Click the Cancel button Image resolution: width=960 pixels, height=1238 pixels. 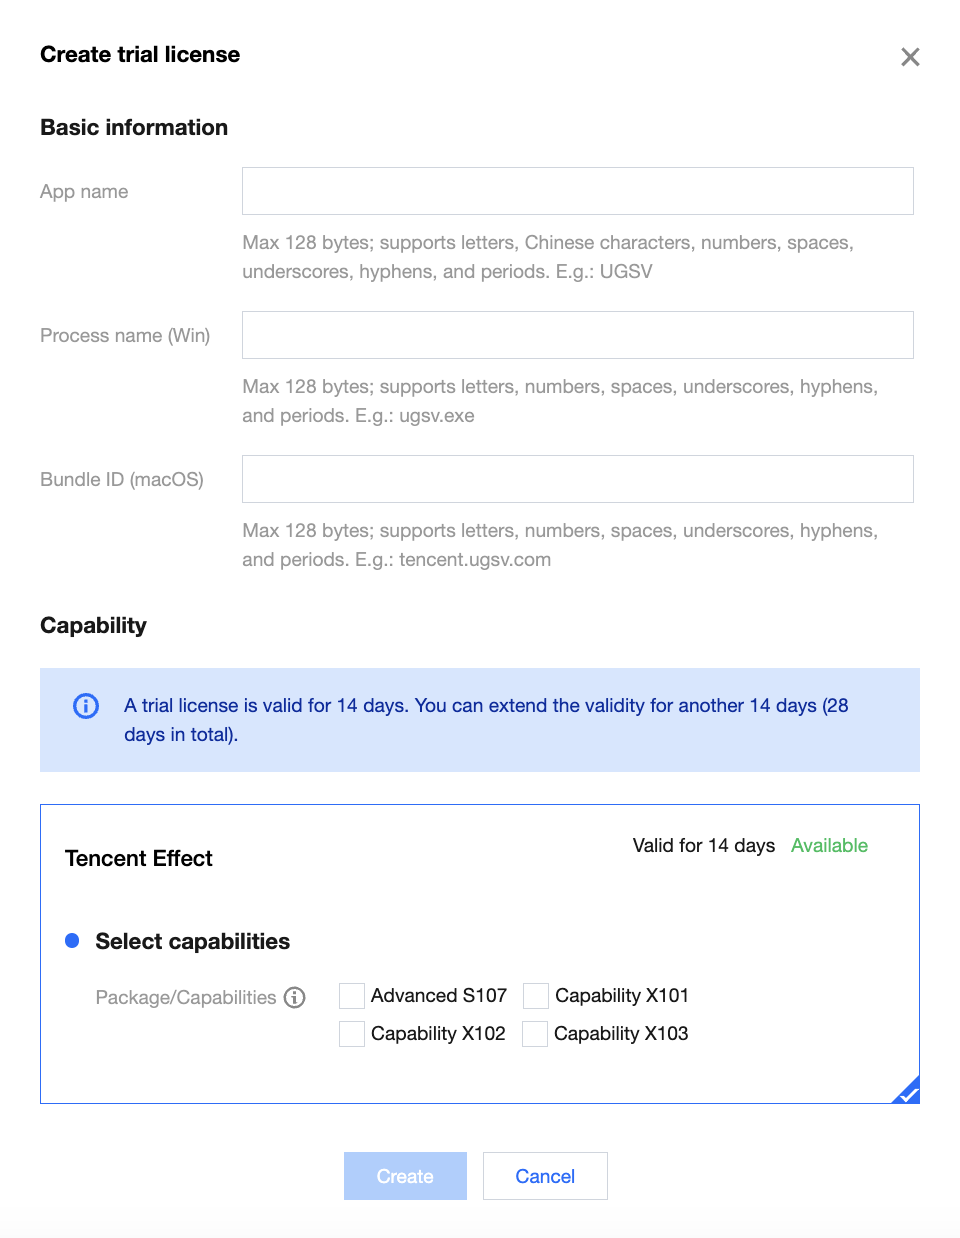coord(545,1176)
